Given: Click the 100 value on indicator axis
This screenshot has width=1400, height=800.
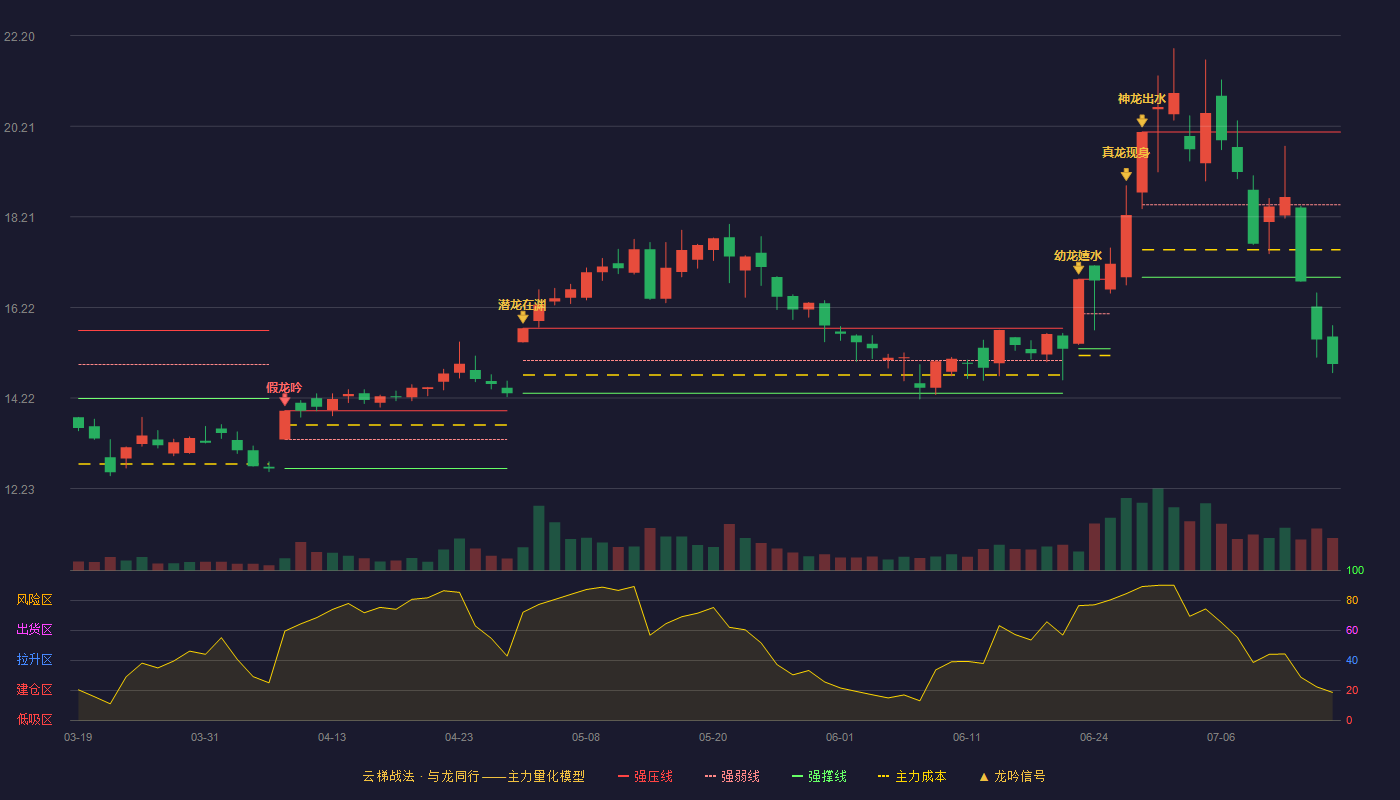Looking at the screenshot, I should [x=1355, y=571].
